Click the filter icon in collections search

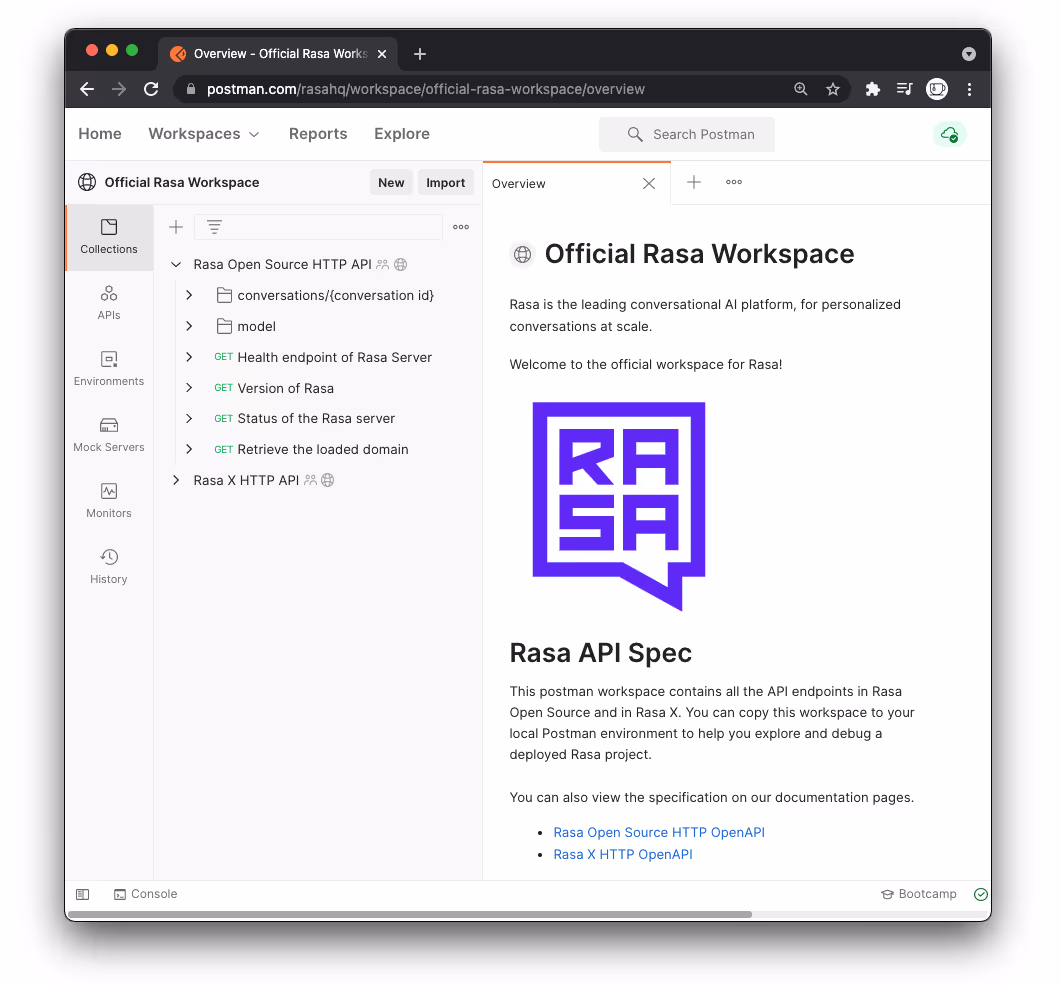[x=215, y=227]
